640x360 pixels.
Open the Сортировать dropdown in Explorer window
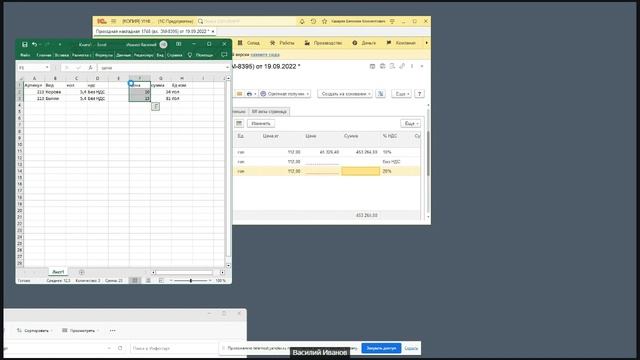35,331
